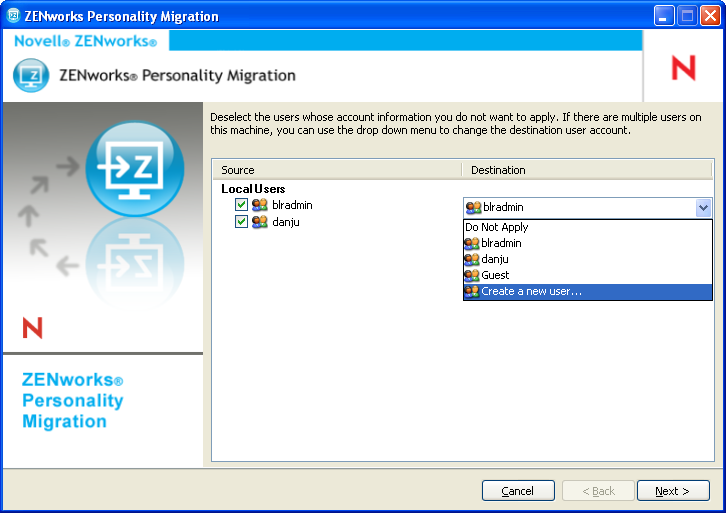Close the ZENworks Personality Migration window
The height and width of the screenshot is (513, 726).
(710, 16)
